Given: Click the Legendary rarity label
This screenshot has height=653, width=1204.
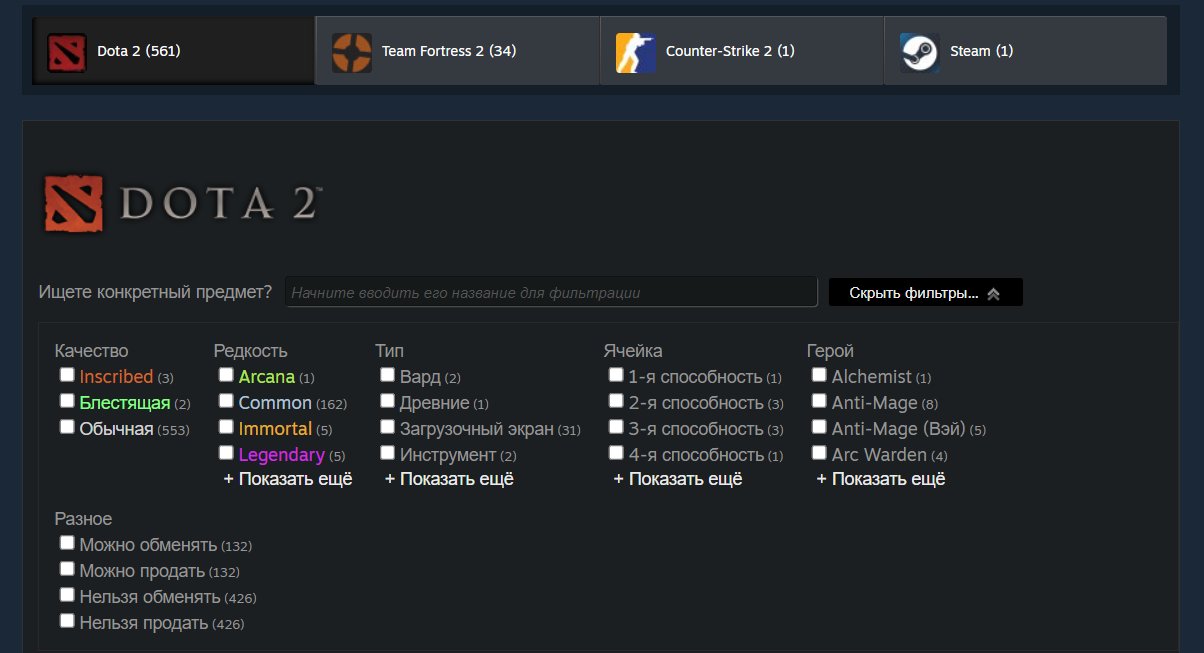Looking at the screenshot, I should click(x=281, y=455).
